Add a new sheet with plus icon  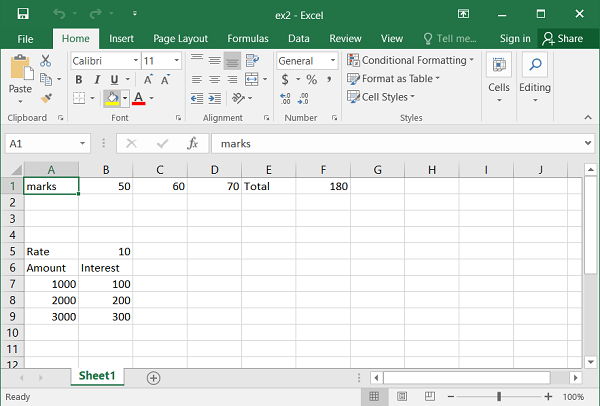tap(153, 377)
